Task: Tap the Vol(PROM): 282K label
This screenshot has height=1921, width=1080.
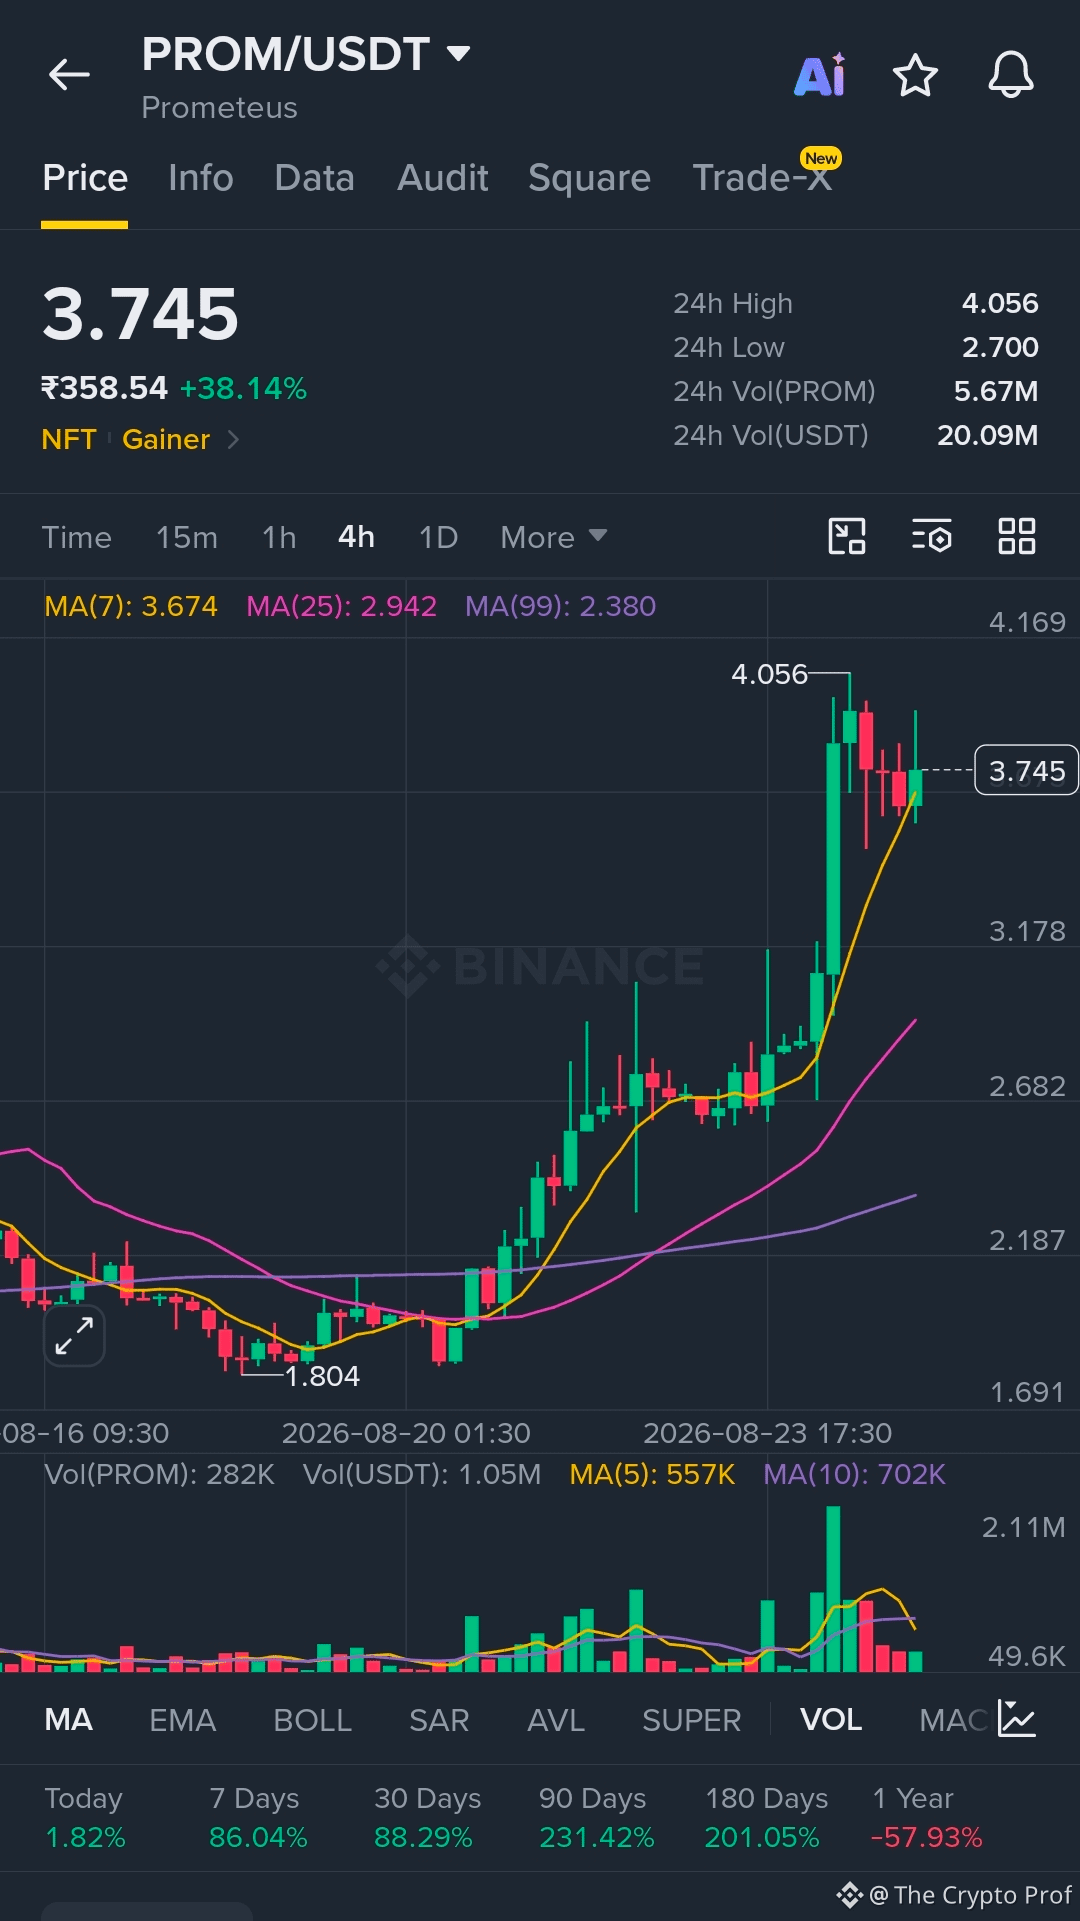Action: (159, 1474)
